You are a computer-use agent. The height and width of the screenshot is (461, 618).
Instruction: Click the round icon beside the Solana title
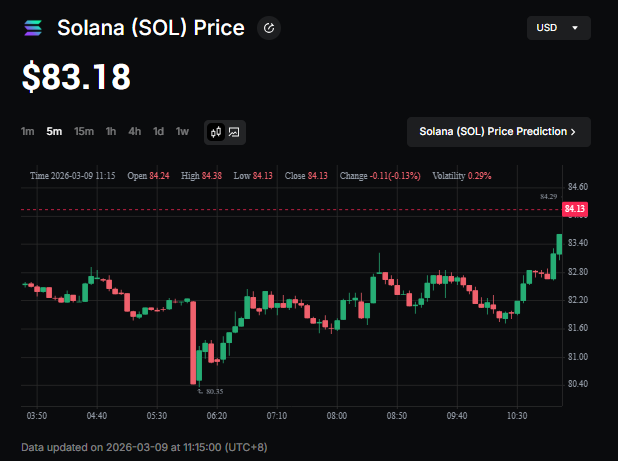(268, 28)
